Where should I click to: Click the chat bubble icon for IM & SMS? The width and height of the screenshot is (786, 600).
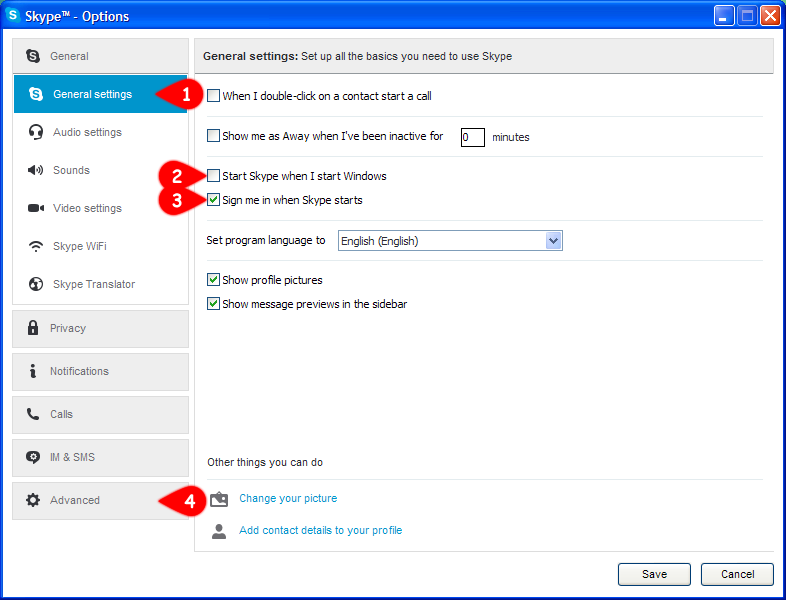coord(33,457)
